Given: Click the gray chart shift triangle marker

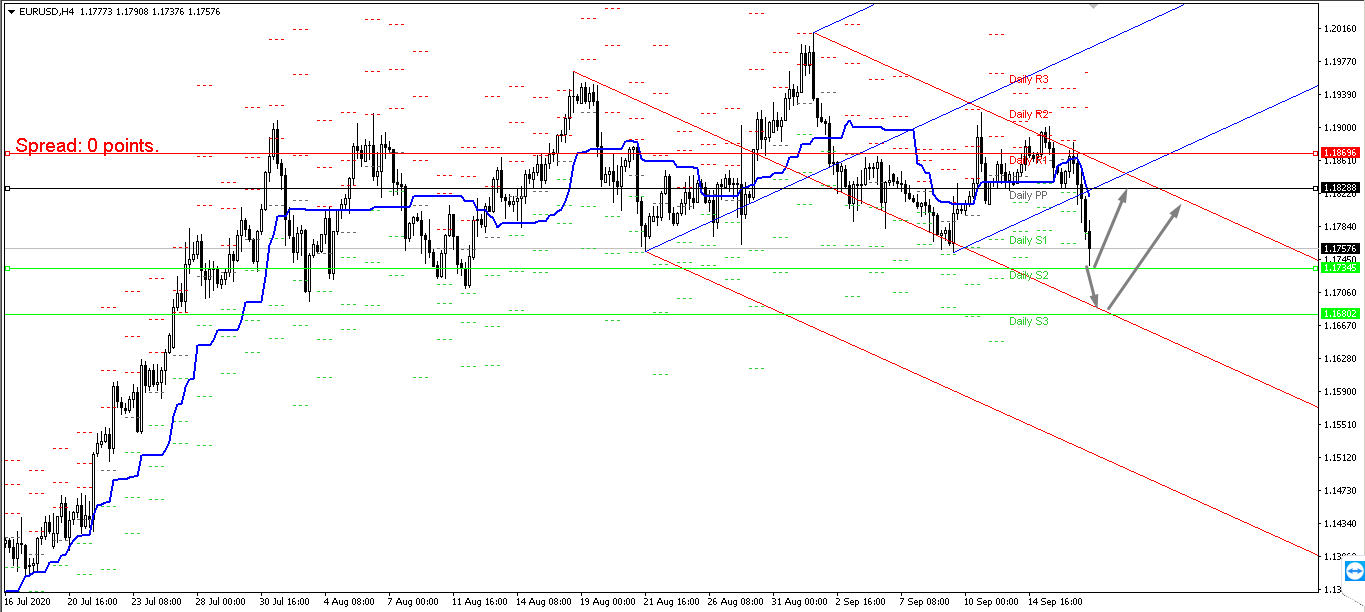Looking at the screenshot, I should click(1095, 4).
